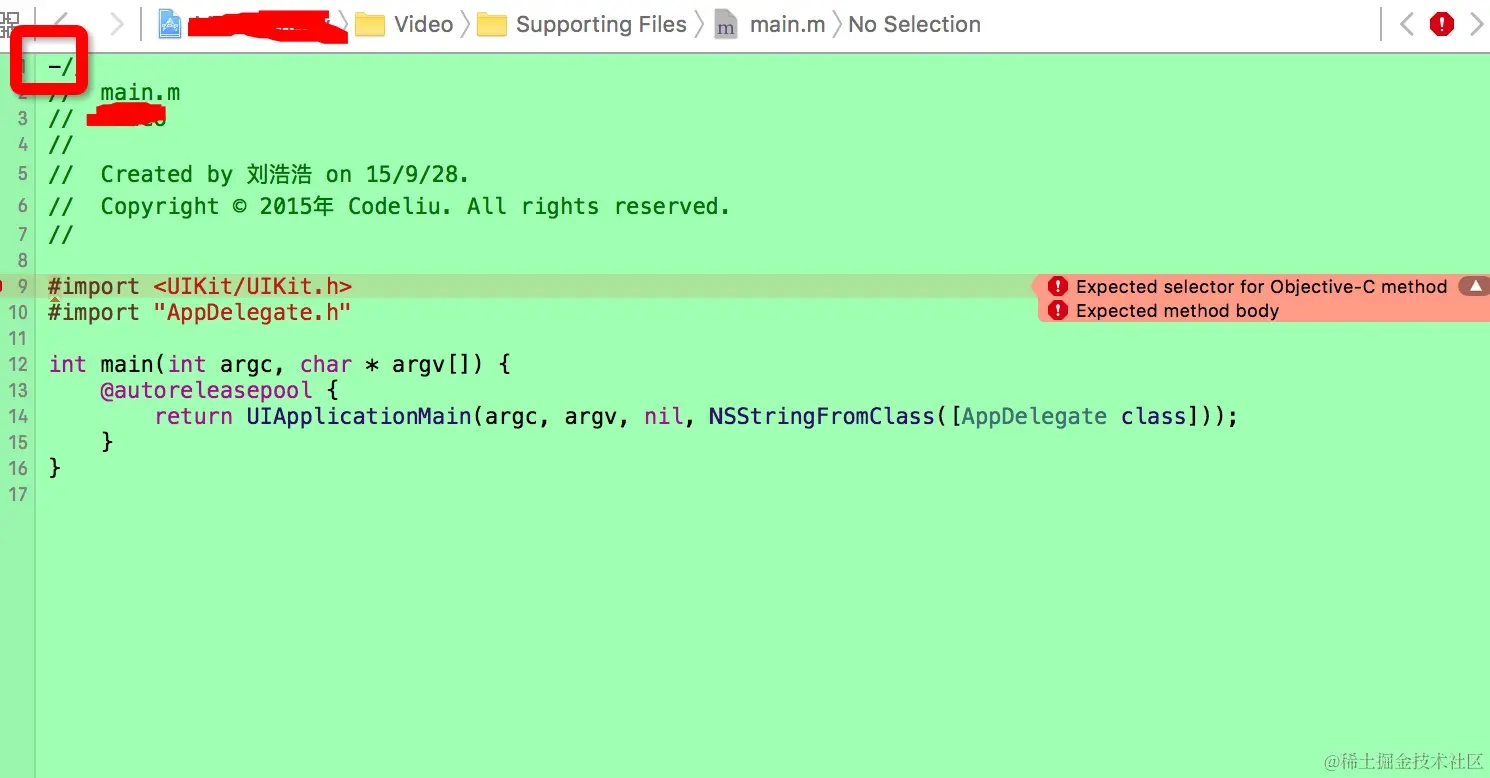Click red error icon beside Expected method body
The height and width of the screenshot is (778, 1490).
pyautogui.click(x=1058, y=311)
